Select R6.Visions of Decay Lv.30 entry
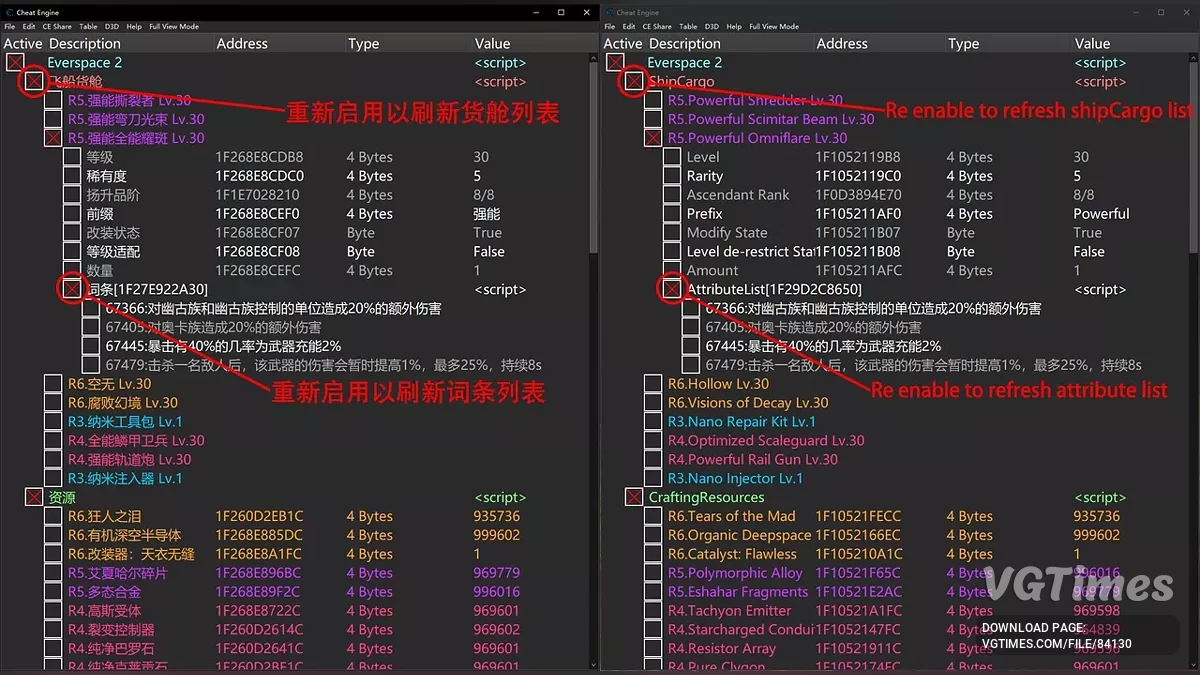 (748, 403)
